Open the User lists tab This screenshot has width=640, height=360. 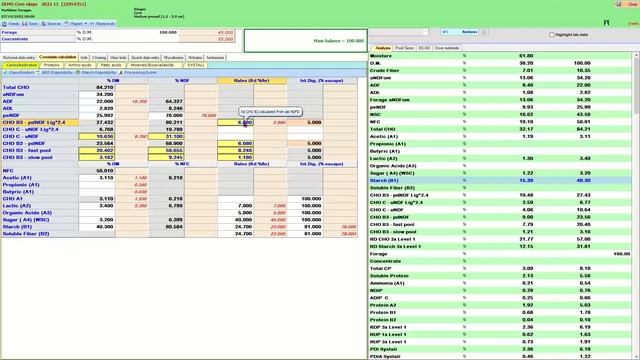tap(118, 58)
